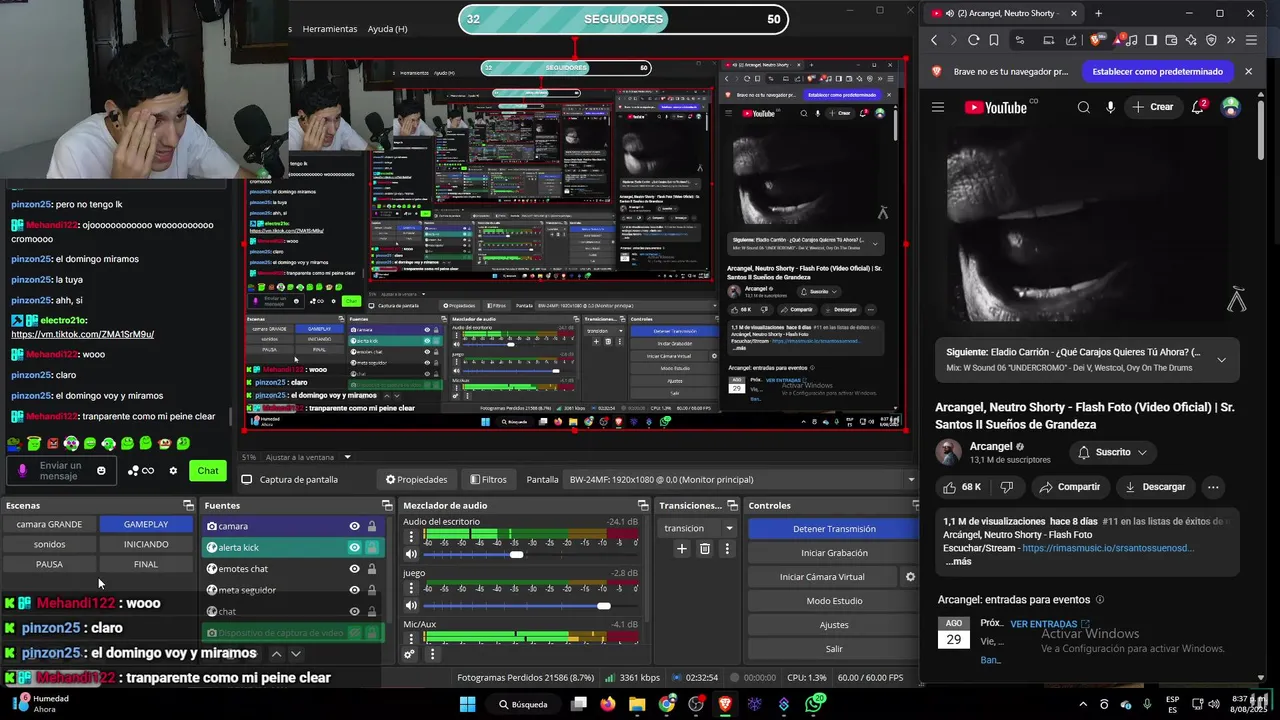Show more Brave toolbar extensions chevron
Image resolution: width=1280 pixels, height=720 pixels.
click(1231, 40)
